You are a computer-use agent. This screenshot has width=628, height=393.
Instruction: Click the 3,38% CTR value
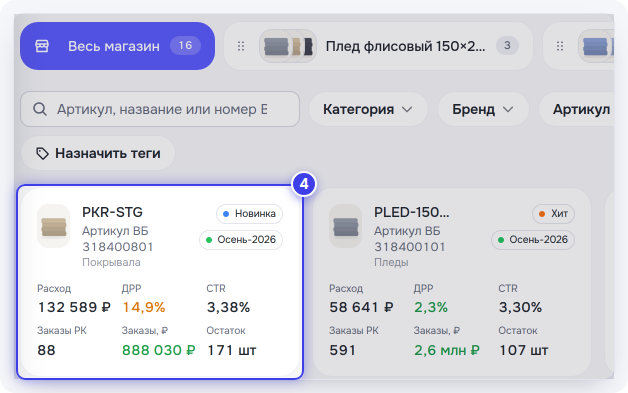228,307
